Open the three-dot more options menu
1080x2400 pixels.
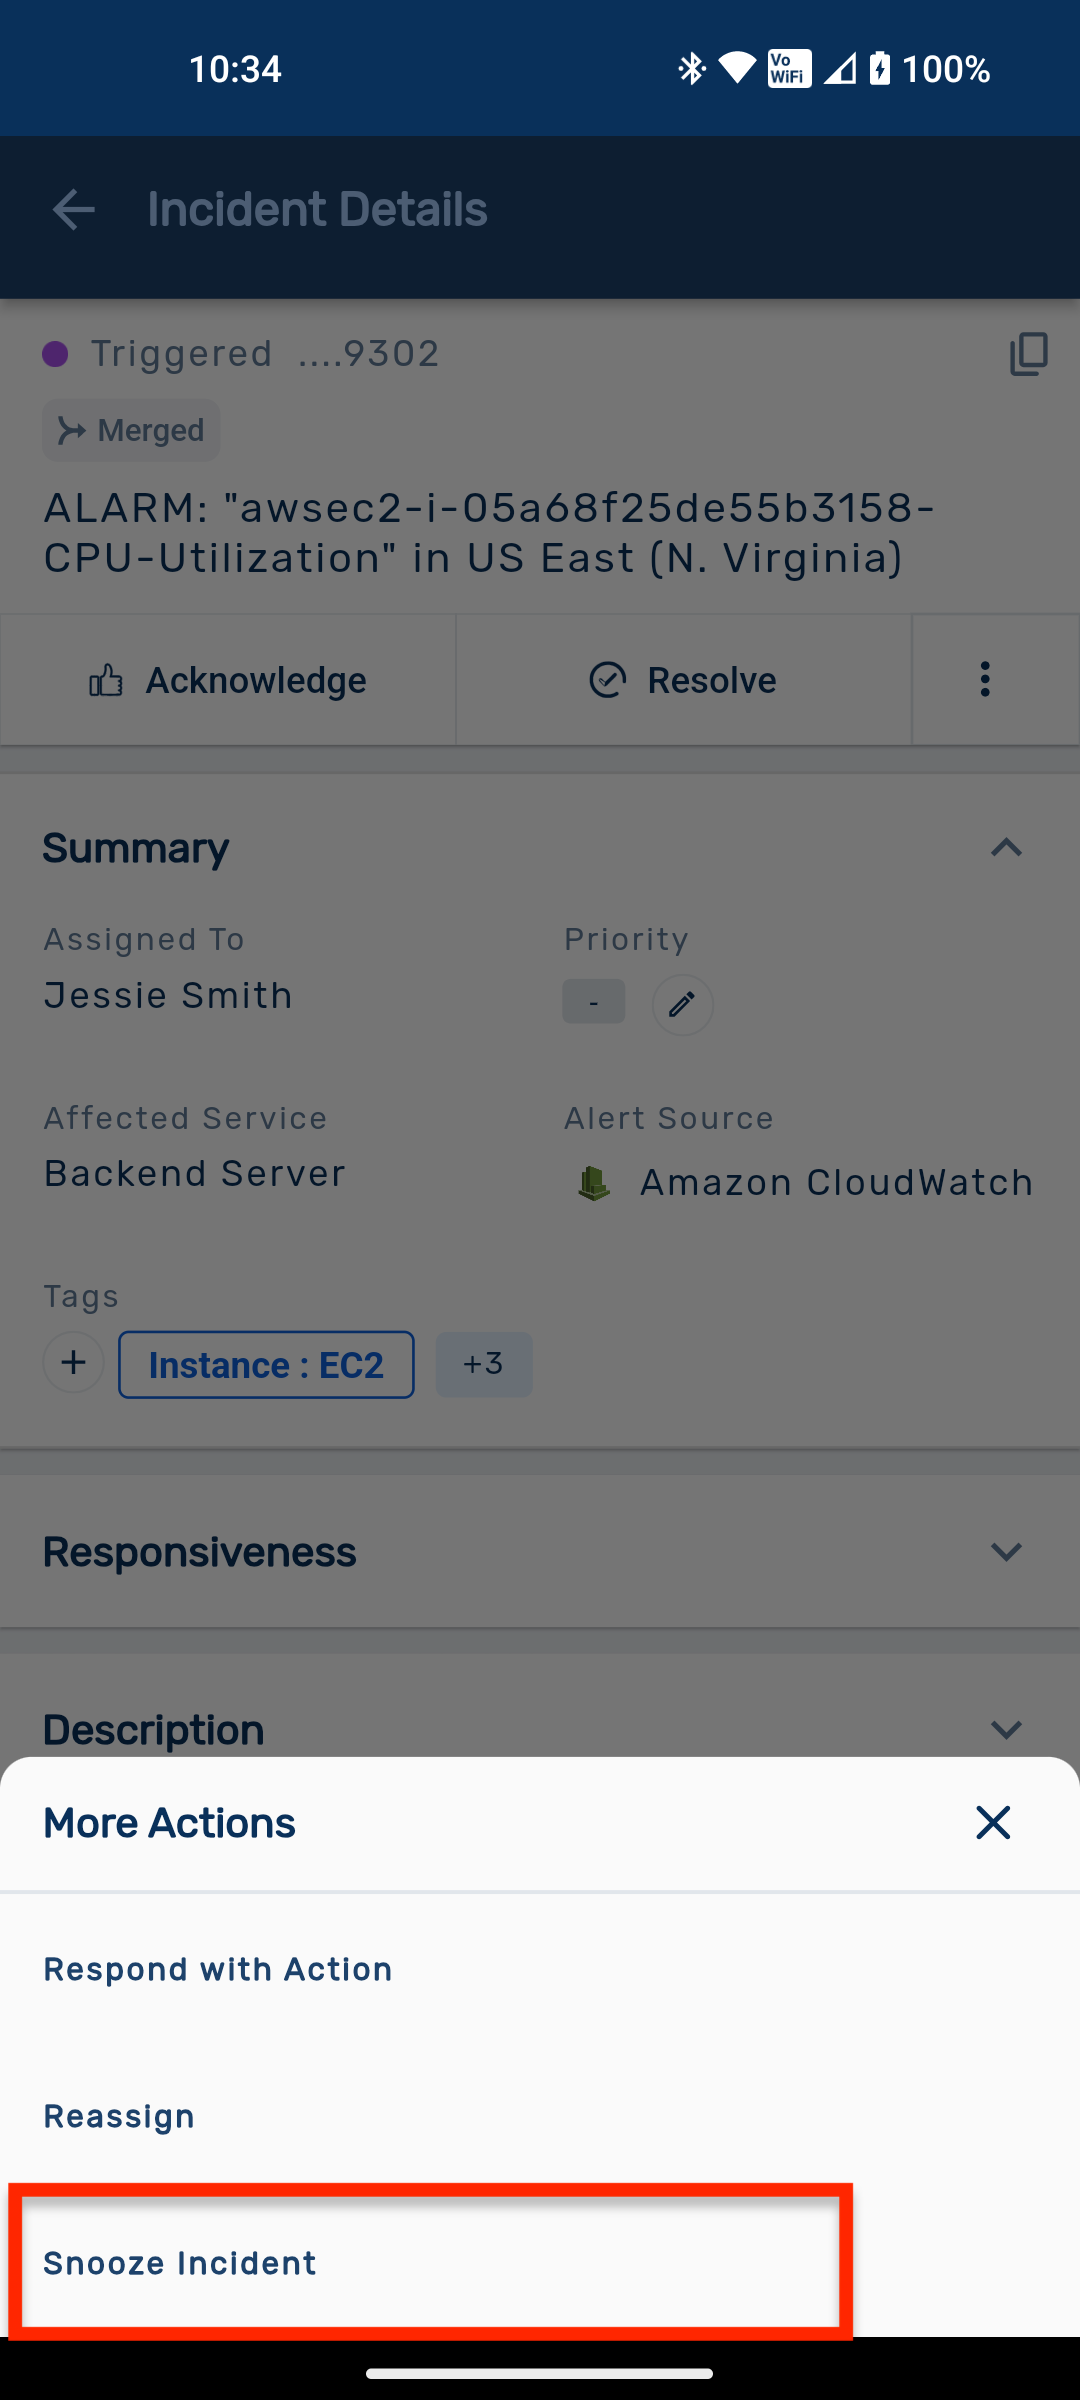[x=985, y=680]
